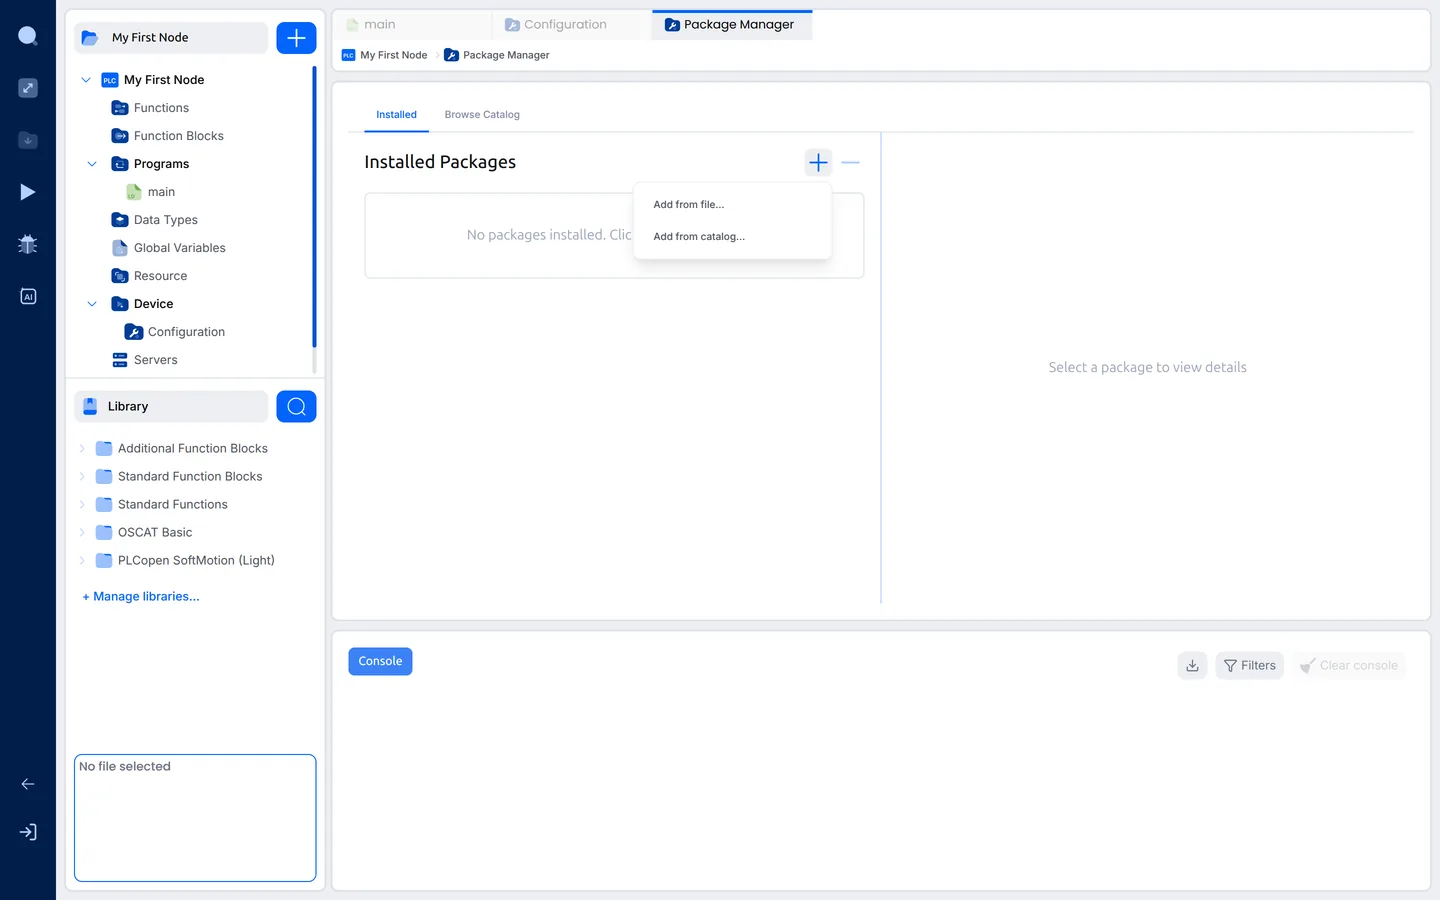1440x900 pixels.
Task: Click the blue plus button beside project name
Action: pyautogui.click(x=296, y=38)
